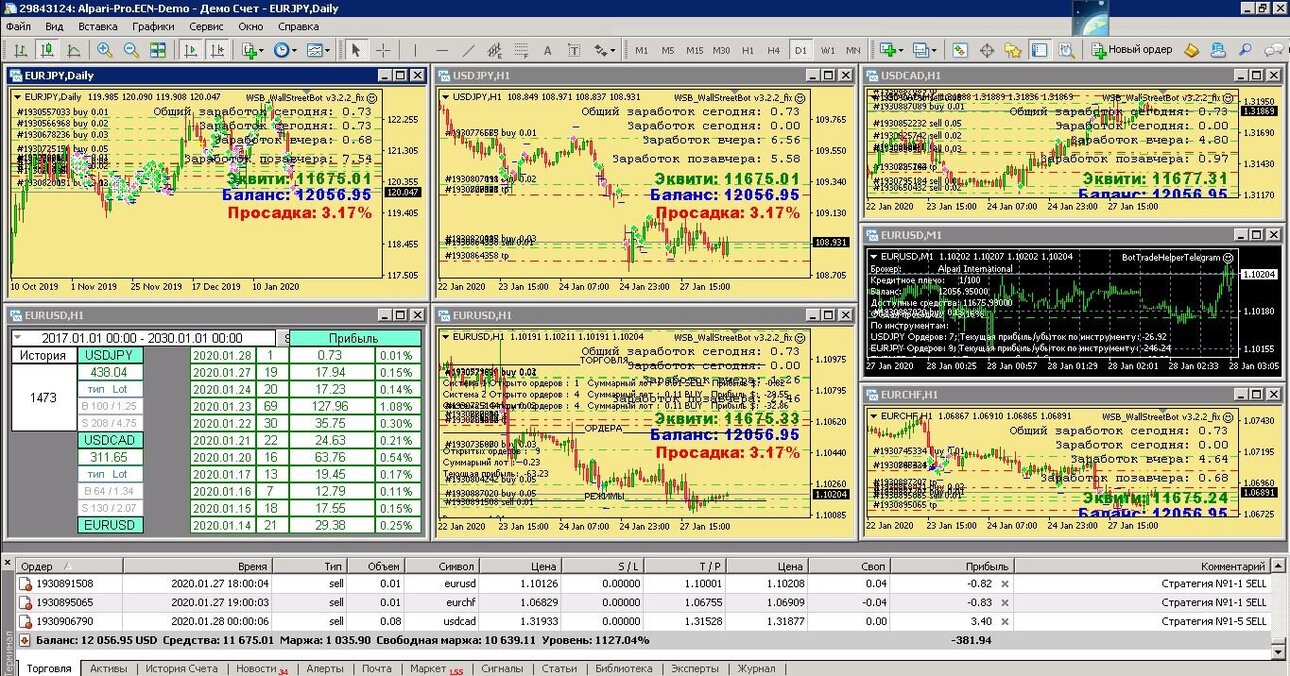This screenshot has height=676, width=1290.
Task: Open the new chart dropdown
Action: pos(892,50)
